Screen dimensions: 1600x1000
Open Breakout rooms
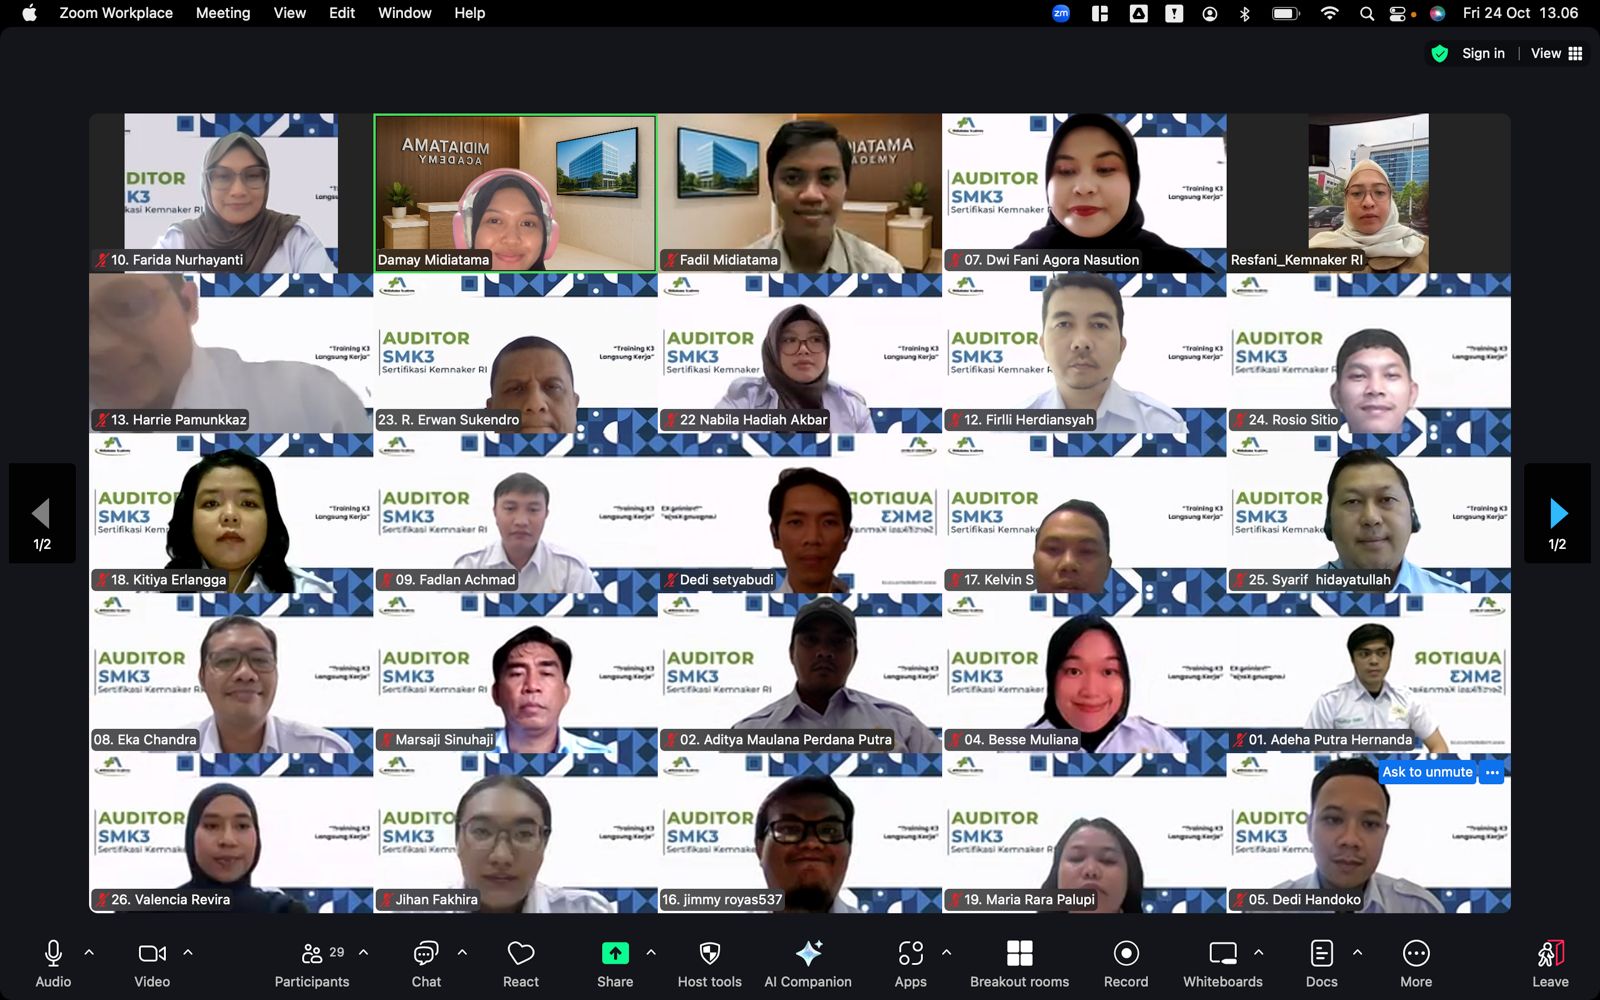[1019, 963]
